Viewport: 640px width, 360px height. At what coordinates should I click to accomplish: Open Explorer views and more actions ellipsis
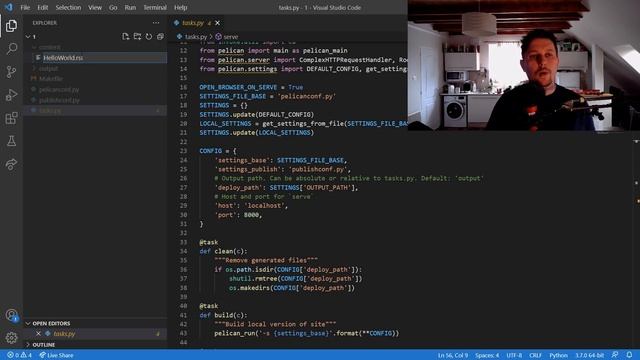[156, 23]
